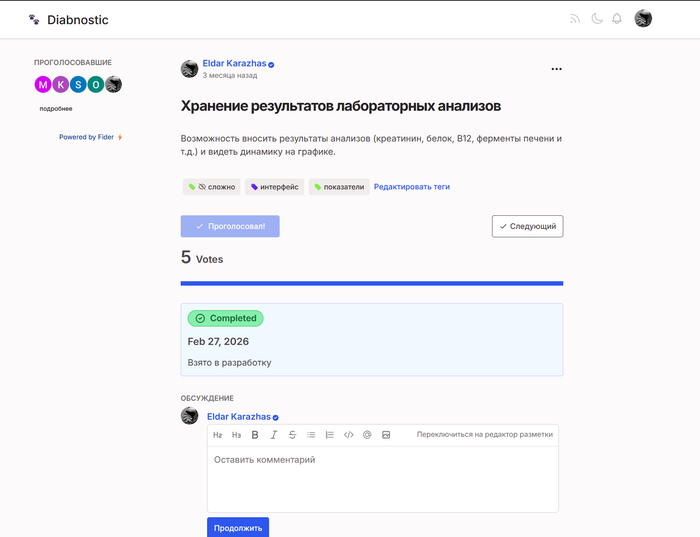Select voter avatar S
The image size is (700, 537).
click(x=78, y=84)
